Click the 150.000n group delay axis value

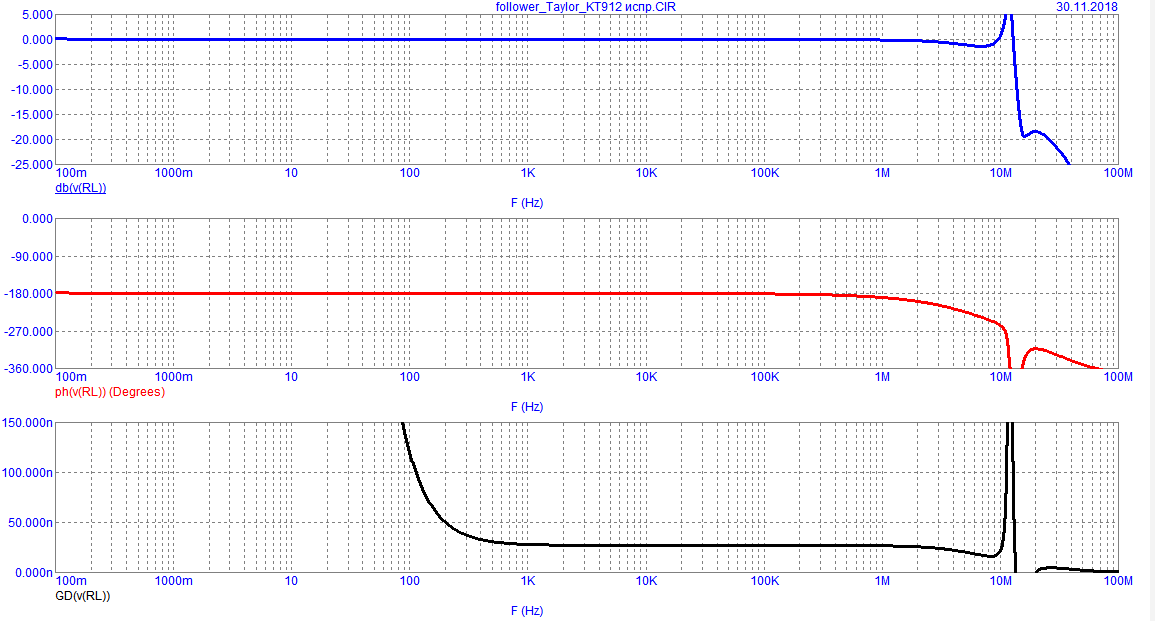pyautogui.click(x=27, y=423)
